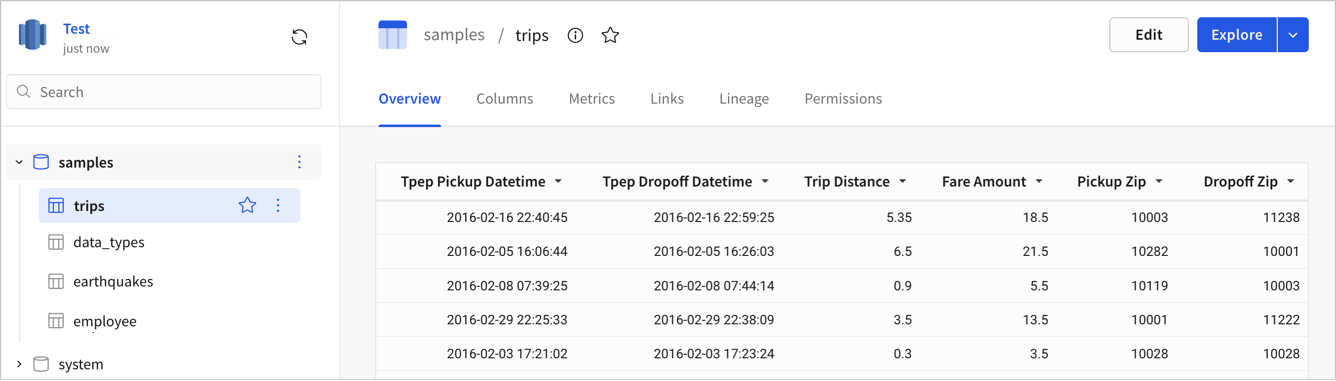Click the magnifier icon in Search box

(24, 92)
